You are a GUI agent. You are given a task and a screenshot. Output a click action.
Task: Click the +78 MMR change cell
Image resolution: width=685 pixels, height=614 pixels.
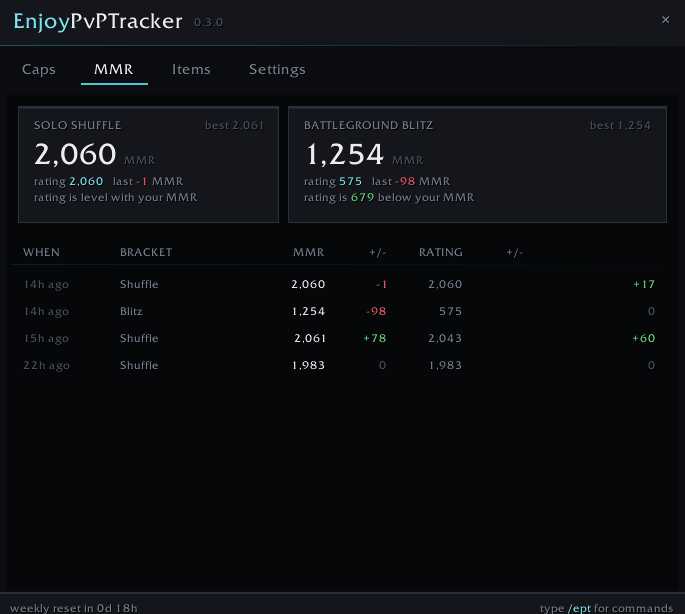pyautogui.click(x=375, y=339)
